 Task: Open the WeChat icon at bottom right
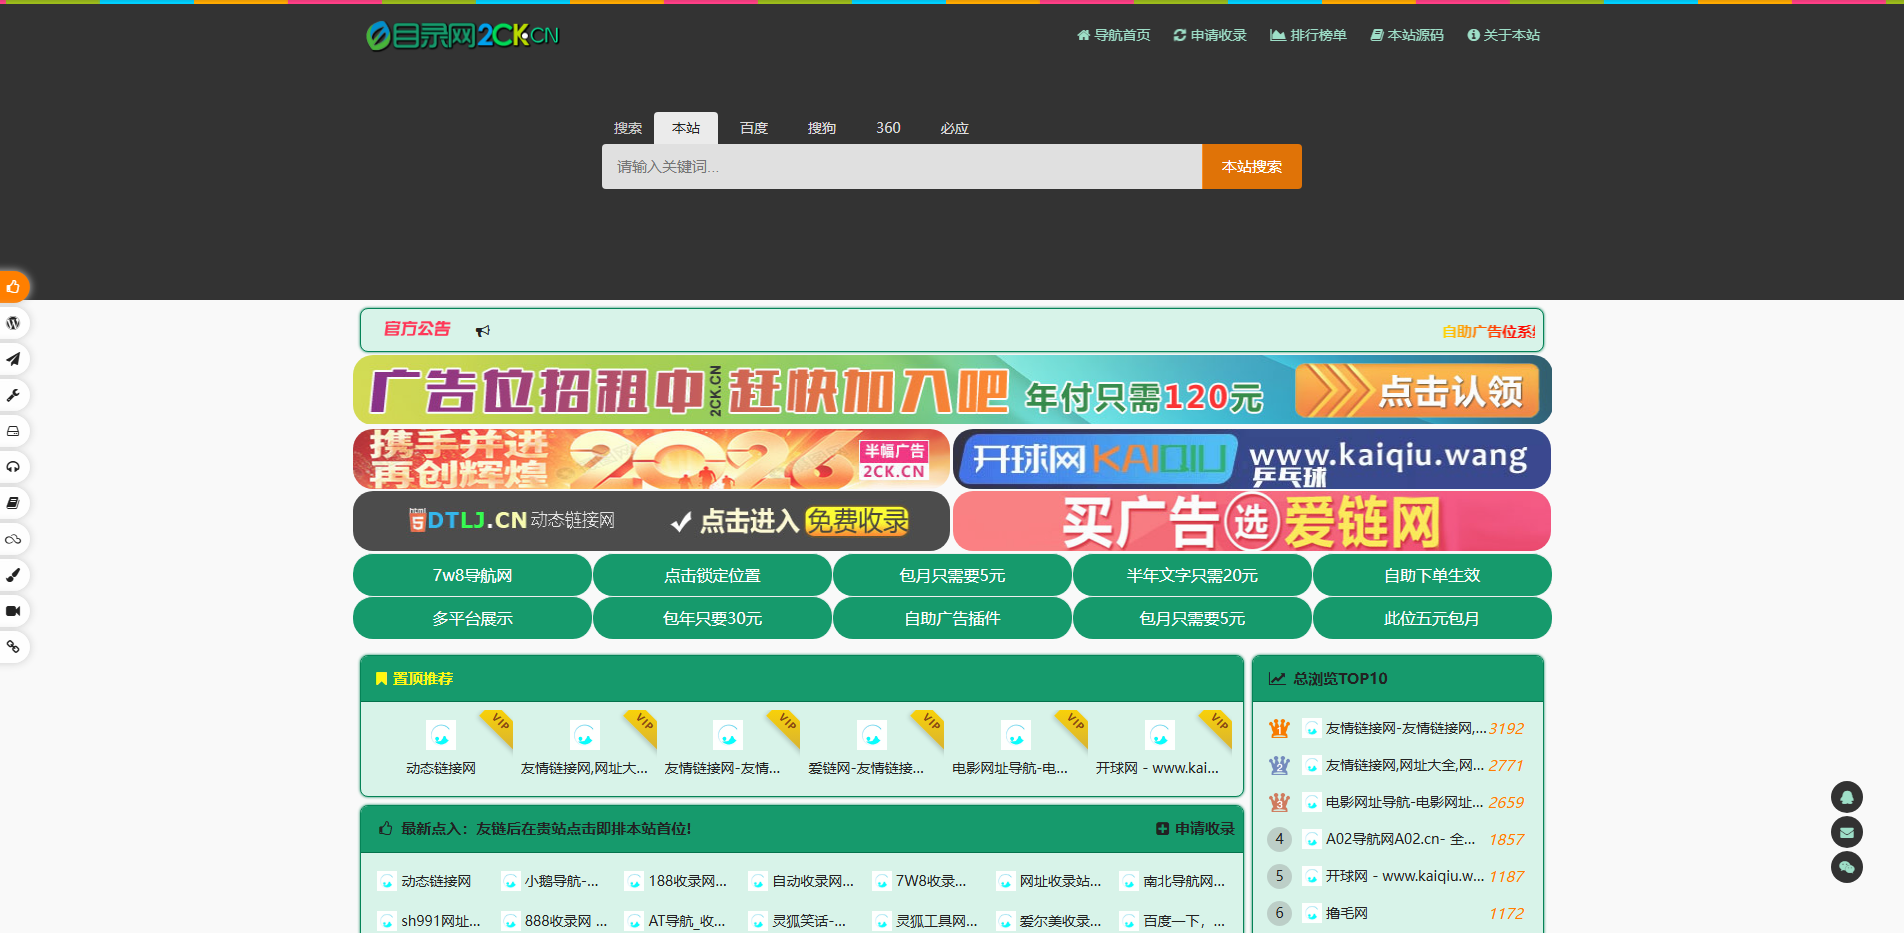[x=1845, y=868]
